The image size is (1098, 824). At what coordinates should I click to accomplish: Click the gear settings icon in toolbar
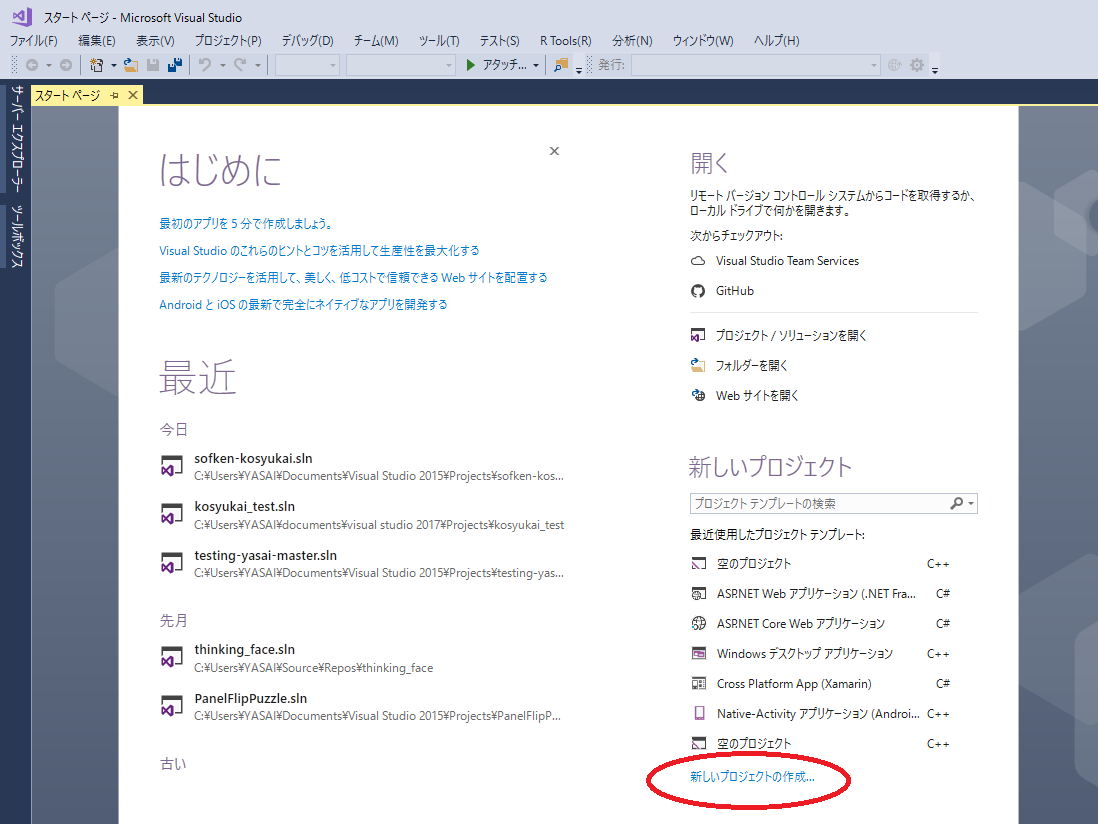point(917,65)
